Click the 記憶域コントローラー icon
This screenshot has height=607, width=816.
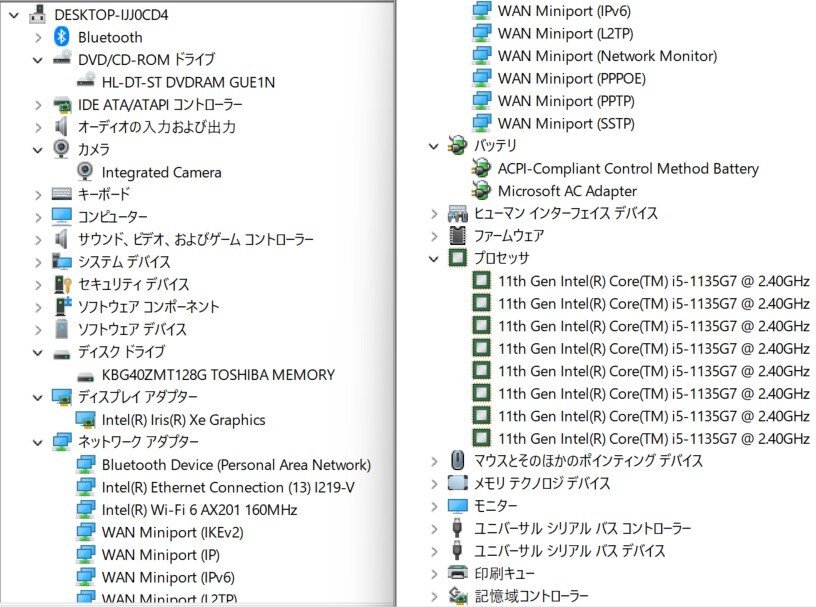tap(457, 595)
